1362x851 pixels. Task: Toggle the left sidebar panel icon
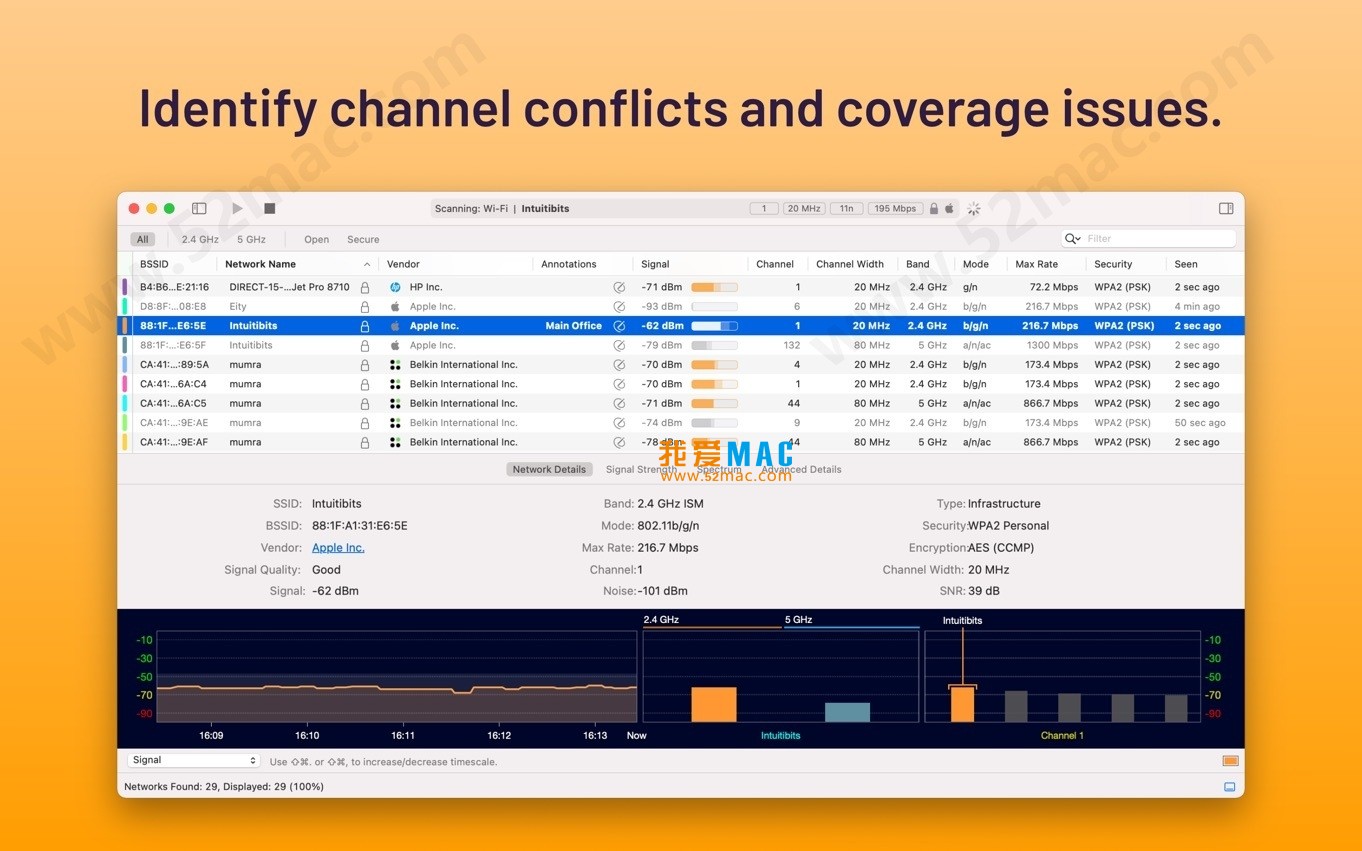199,208
